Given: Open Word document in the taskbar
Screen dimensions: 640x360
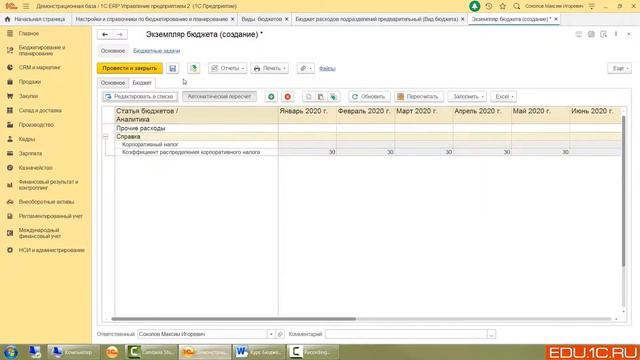Looking at the screenshot, I should (259, 352).
